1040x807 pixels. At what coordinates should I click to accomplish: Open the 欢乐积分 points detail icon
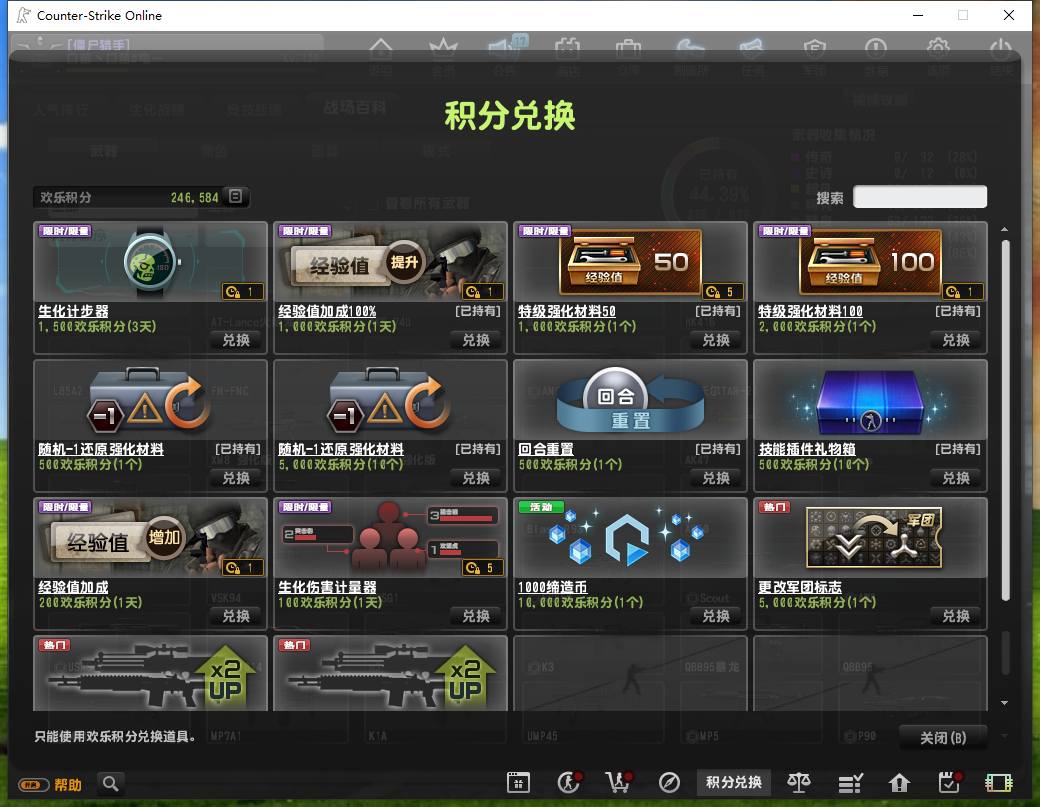[235, 196]
